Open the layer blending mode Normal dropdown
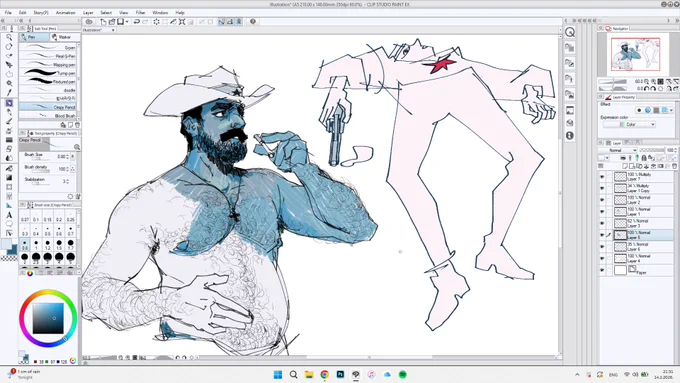Screen dimensions: 680x383 [x=622, y=150]
